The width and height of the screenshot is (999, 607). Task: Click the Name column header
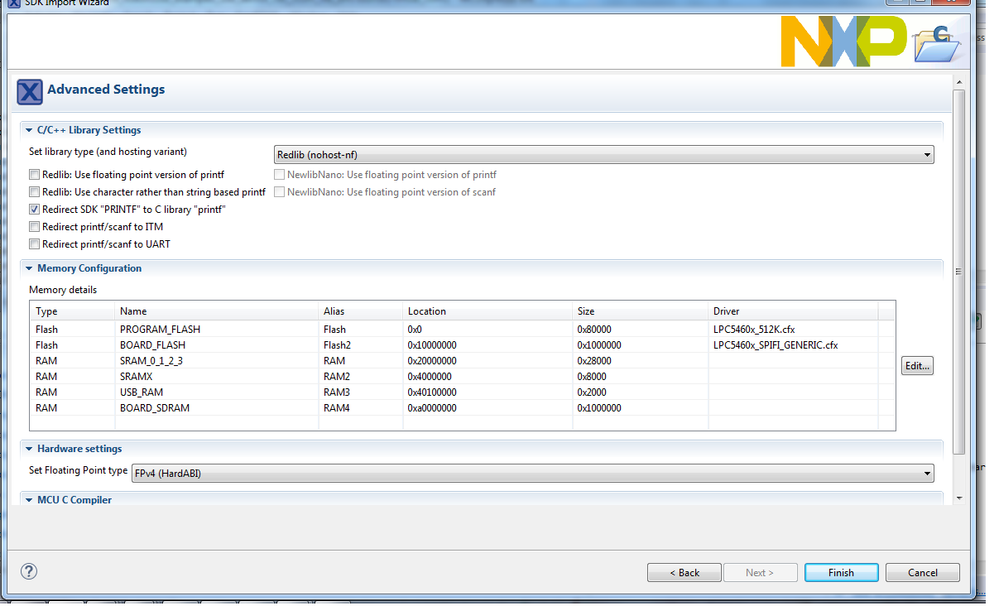click(217, 311)
